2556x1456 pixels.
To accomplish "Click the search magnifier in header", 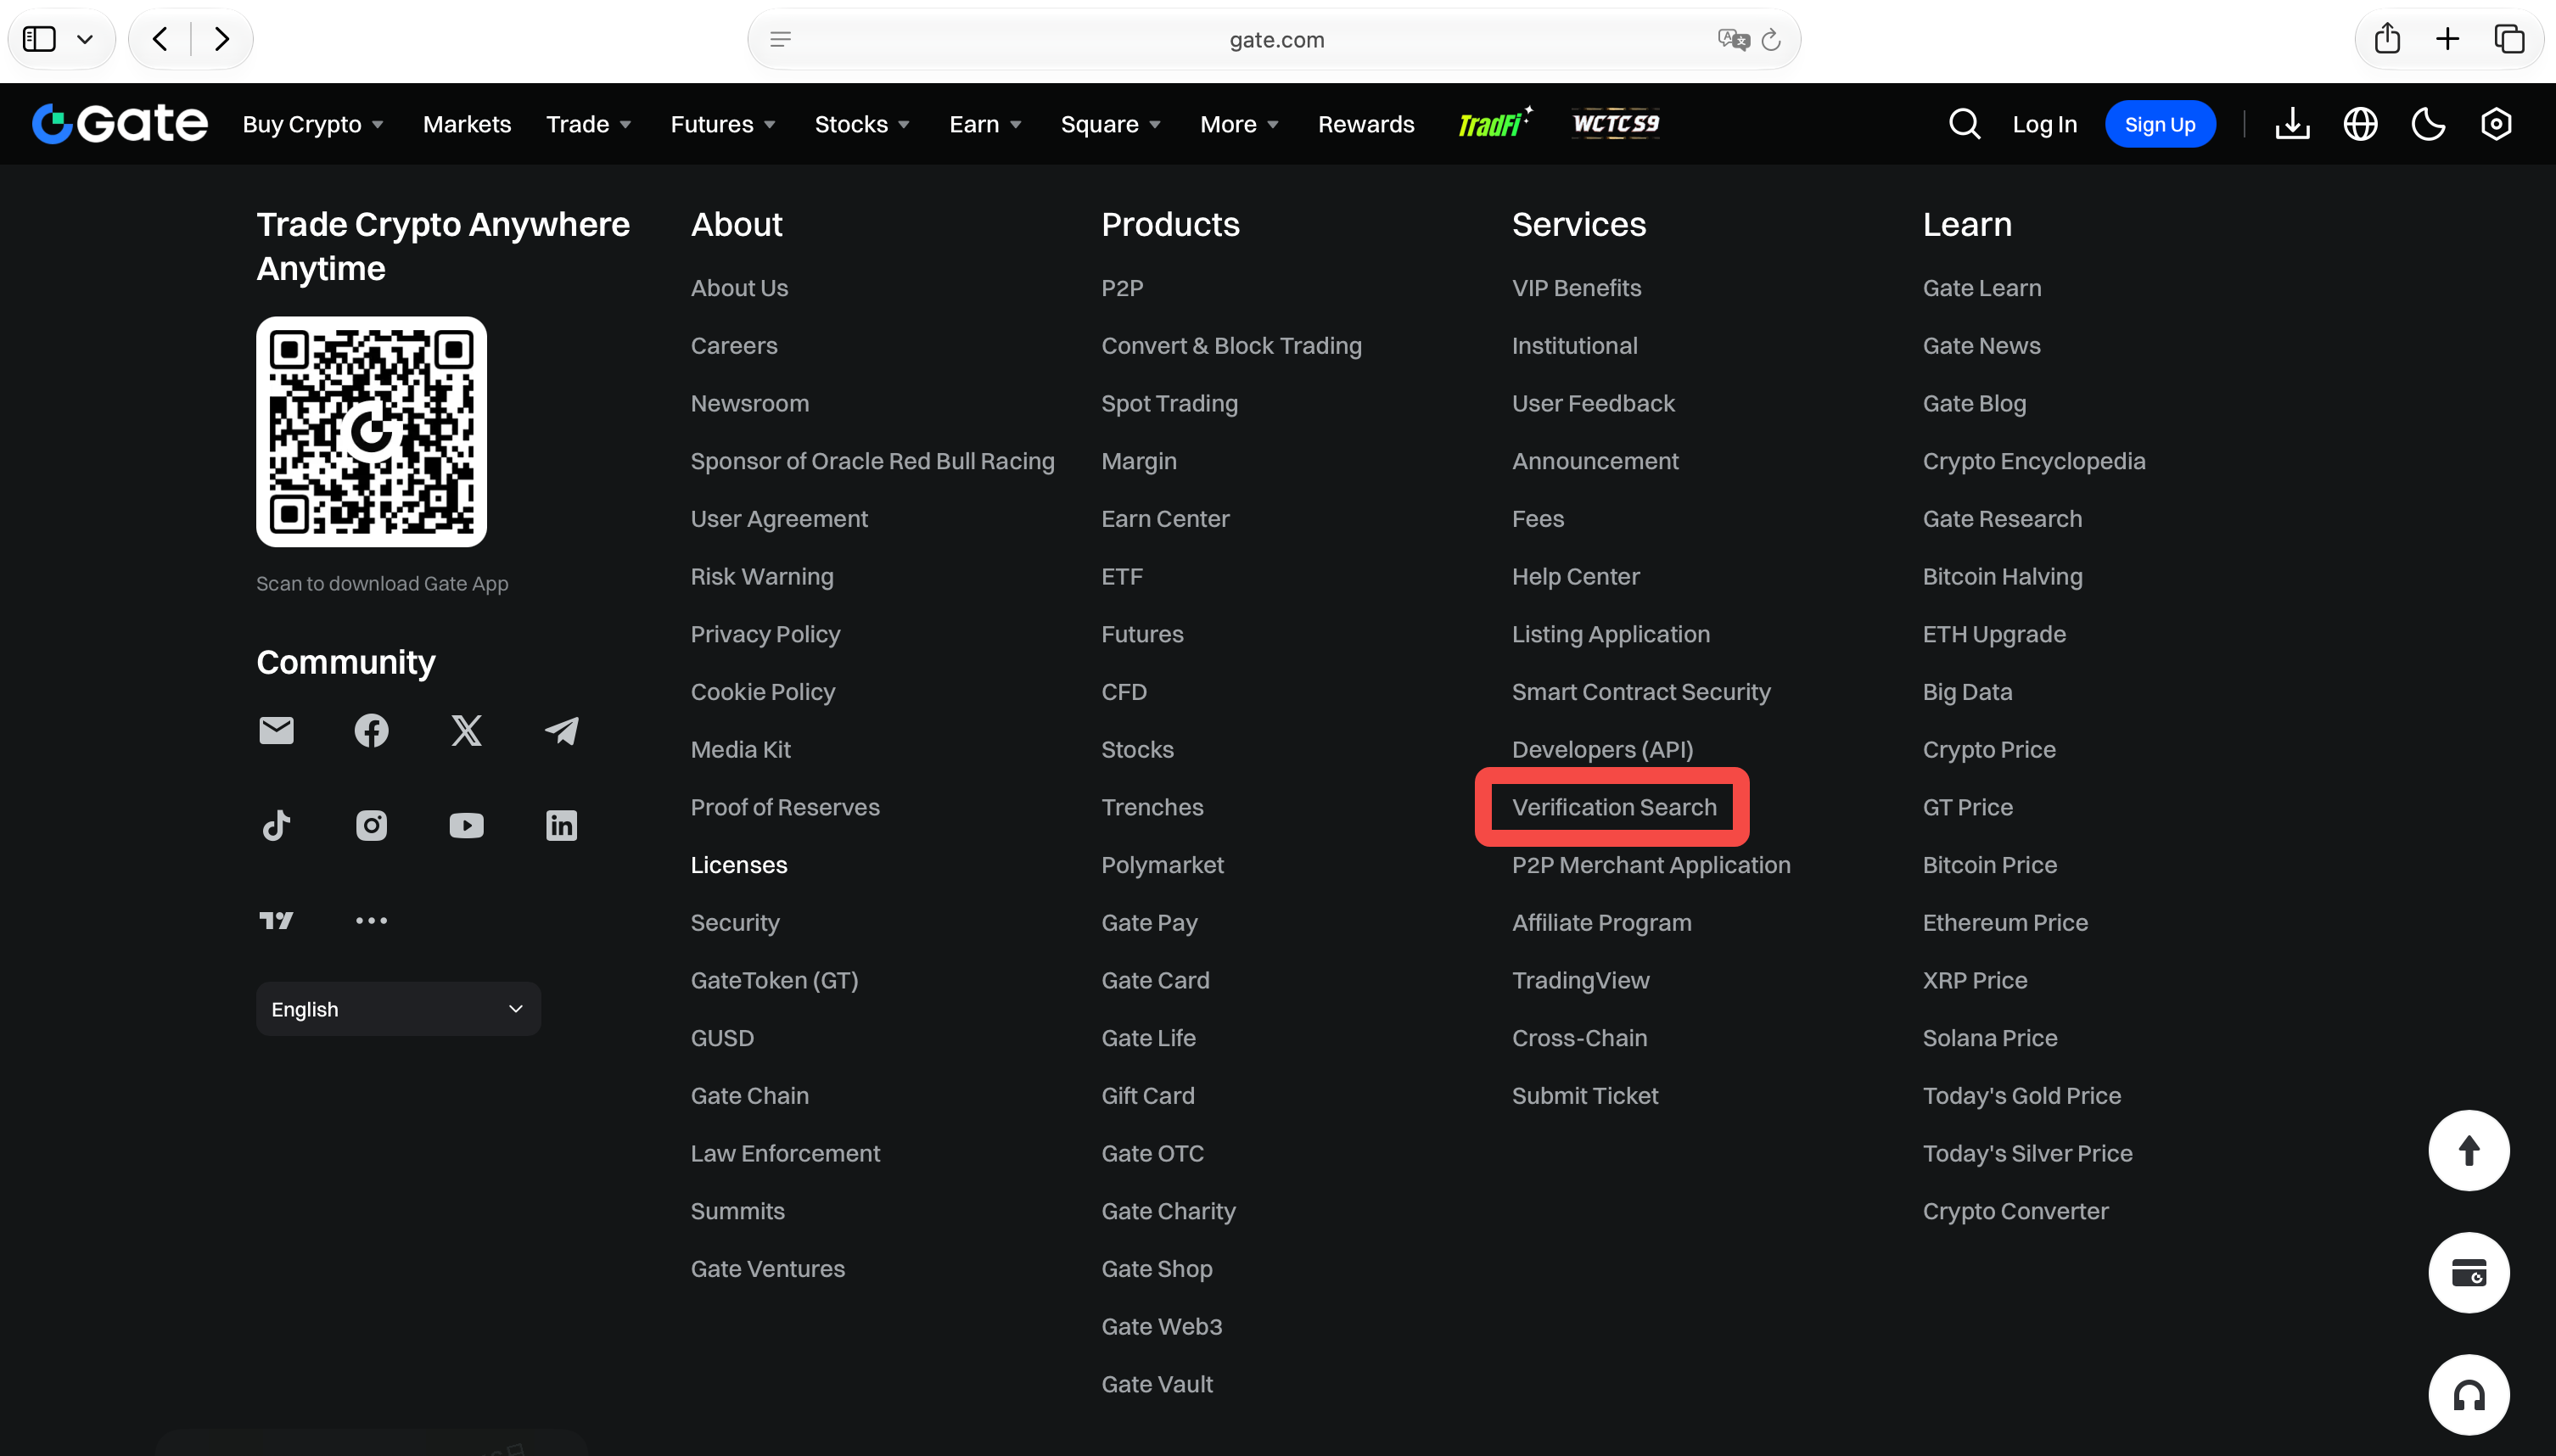I will pyautogui.click(x=1964, y=124).
